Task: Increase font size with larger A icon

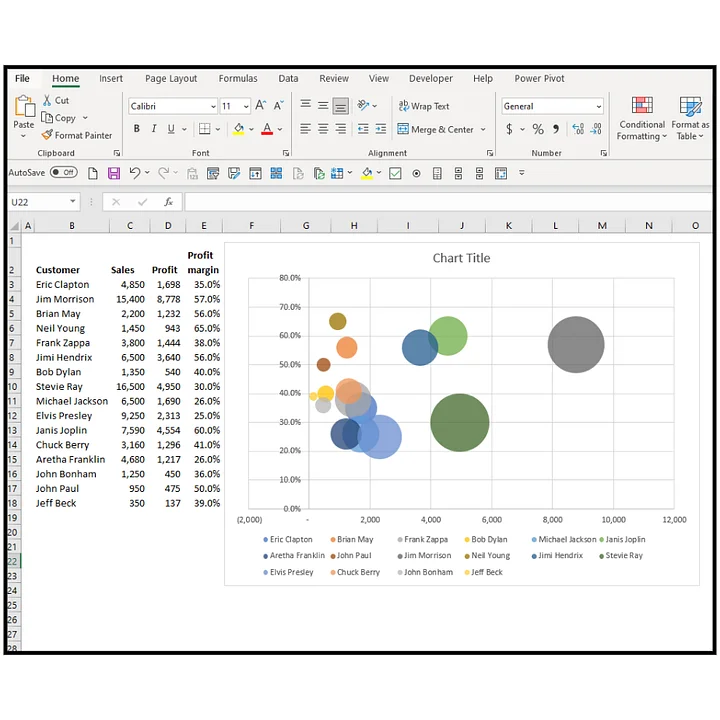Action: 260,106
